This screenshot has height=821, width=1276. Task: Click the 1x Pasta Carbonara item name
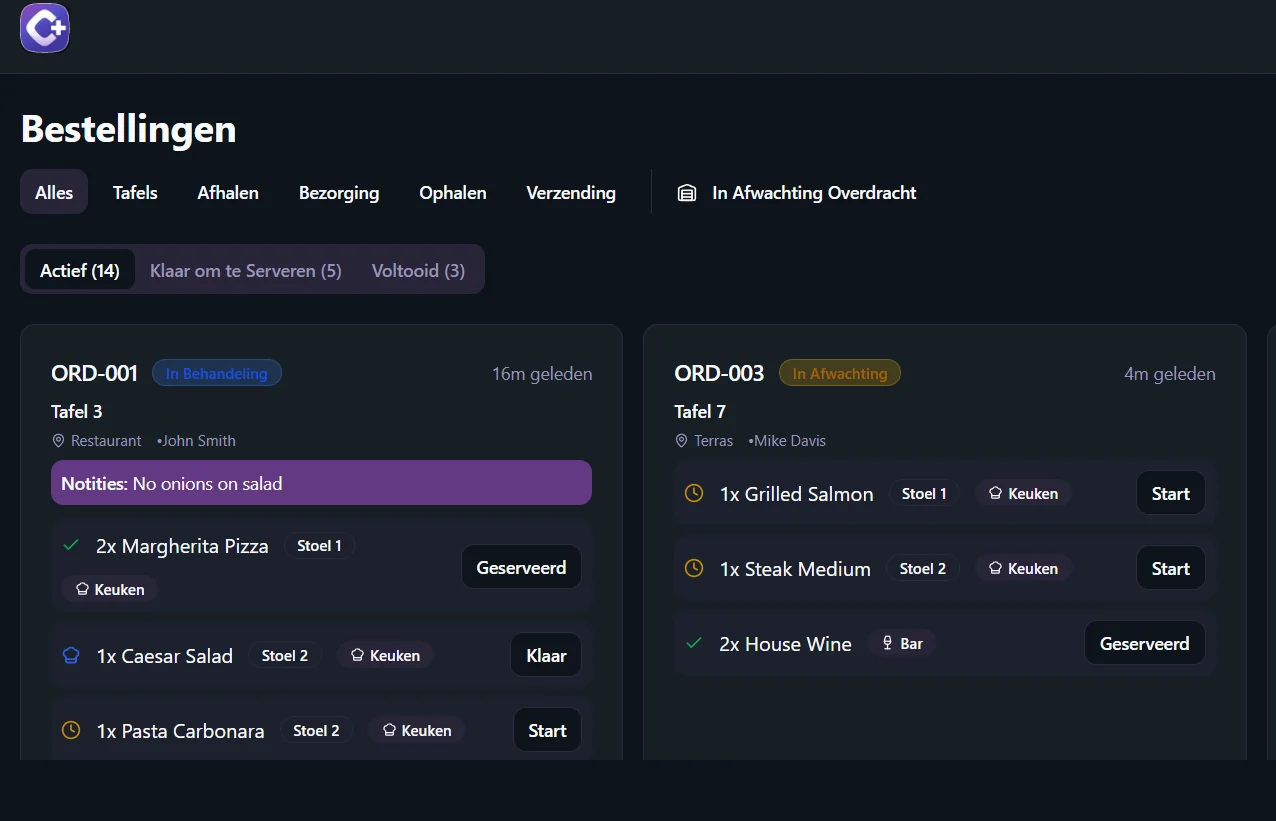coord(181,731)
